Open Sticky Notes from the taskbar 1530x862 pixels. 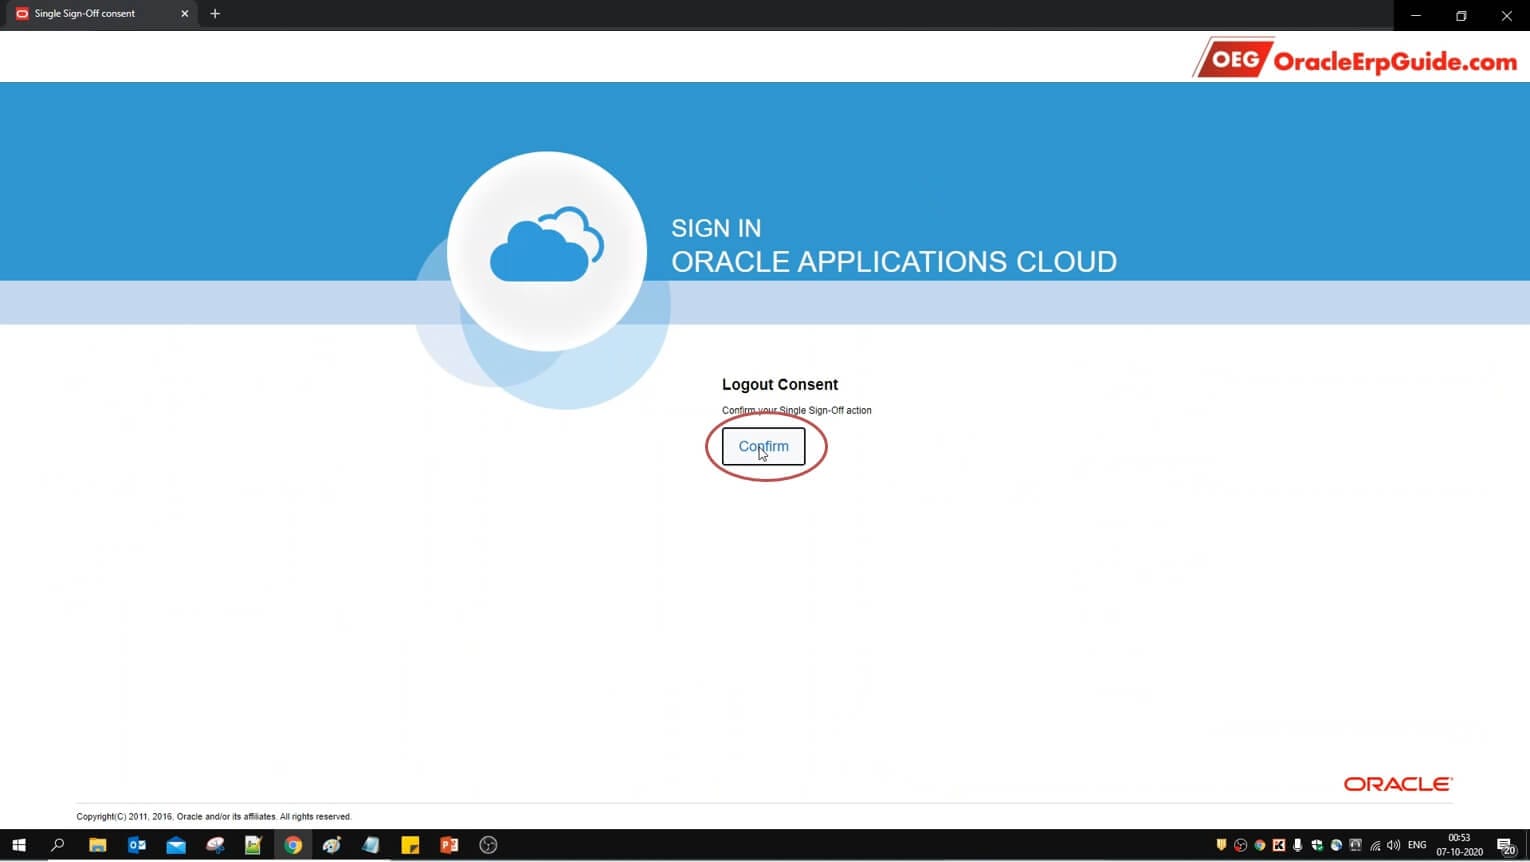click(x=410, y=845)
